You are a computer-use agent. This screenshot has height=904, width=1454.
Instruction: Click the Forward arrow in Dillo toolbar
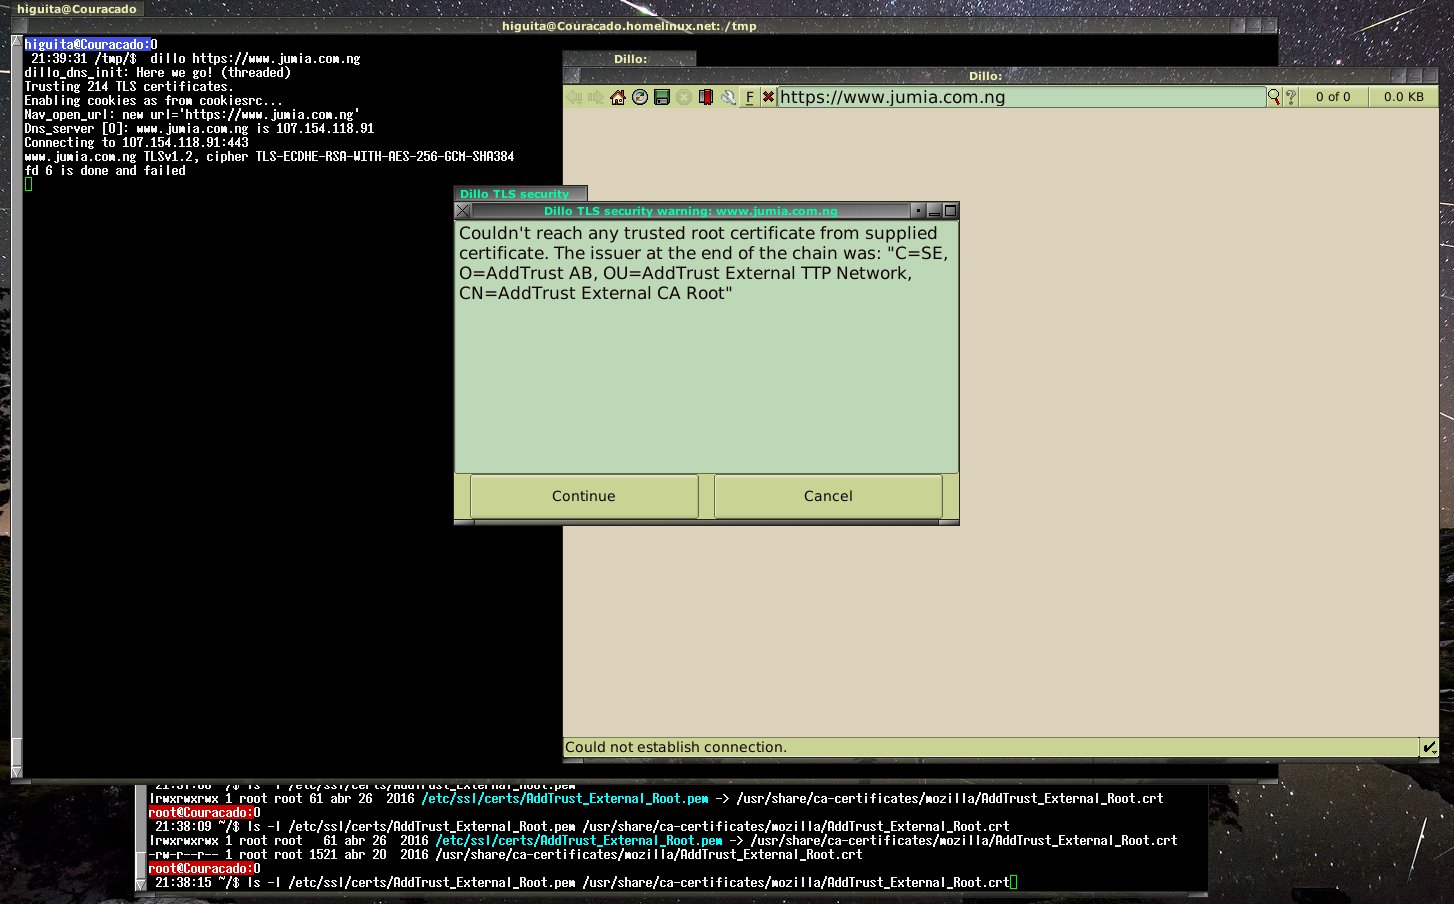click(596, 97)
